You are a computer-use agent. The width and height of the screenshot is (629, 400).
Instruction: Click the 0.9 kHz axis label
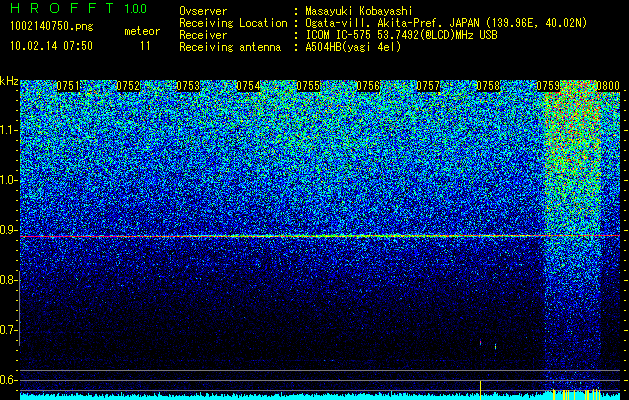point(8,230)
